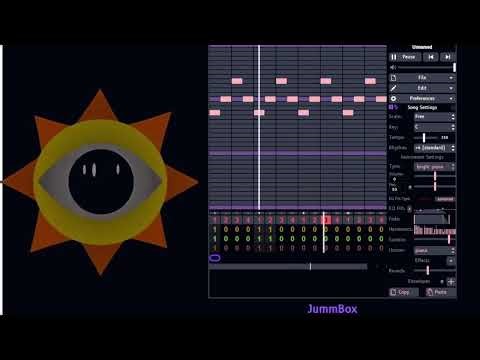Select the top-left pink note block

point(237,81)
